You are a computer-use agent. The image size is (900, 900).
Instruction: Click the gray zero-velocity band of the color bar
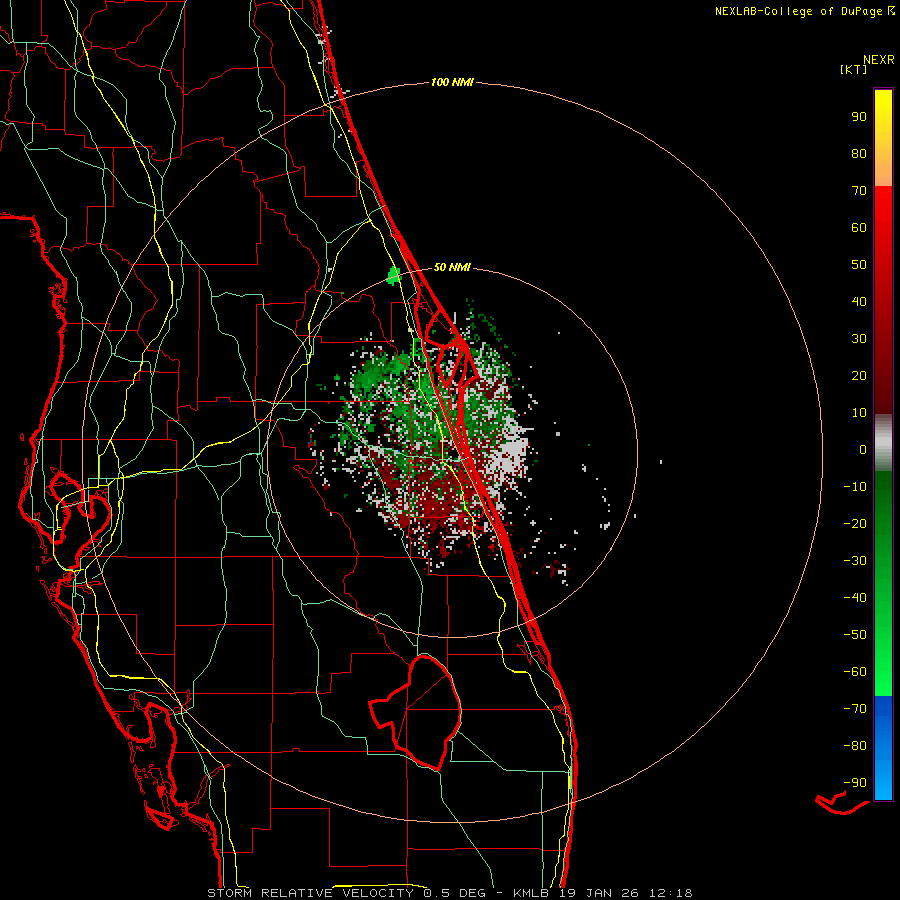click(883, 443)
